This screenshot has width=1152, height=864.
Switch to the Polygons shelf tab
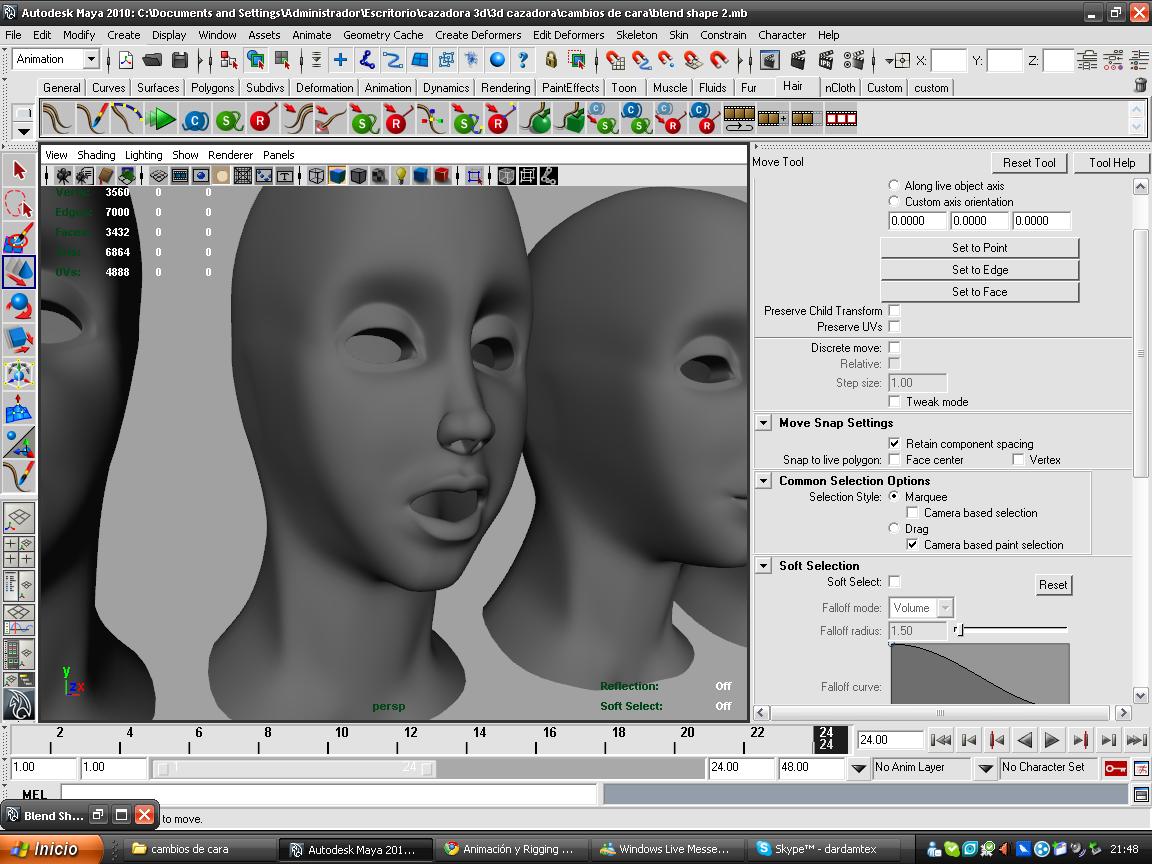point(212,88)
